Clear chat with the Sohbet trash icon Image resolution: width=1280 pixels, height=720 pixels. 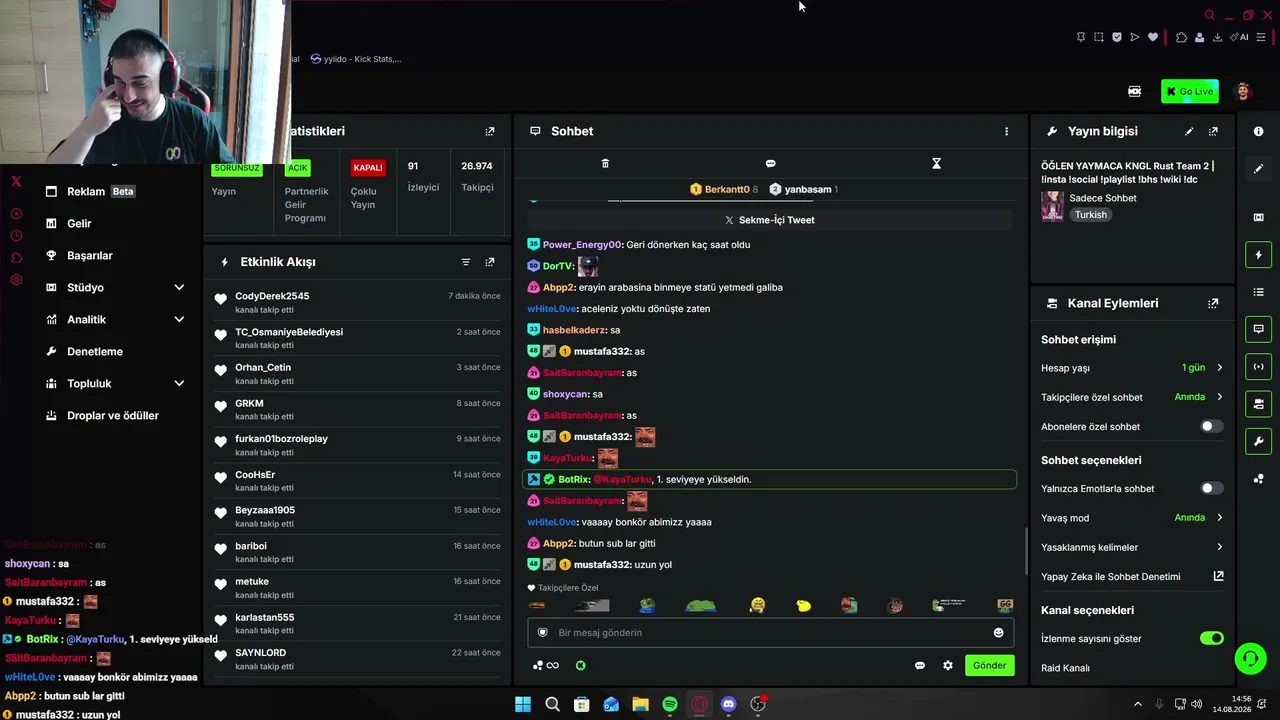pyautogui.click(x=605, y=163)
